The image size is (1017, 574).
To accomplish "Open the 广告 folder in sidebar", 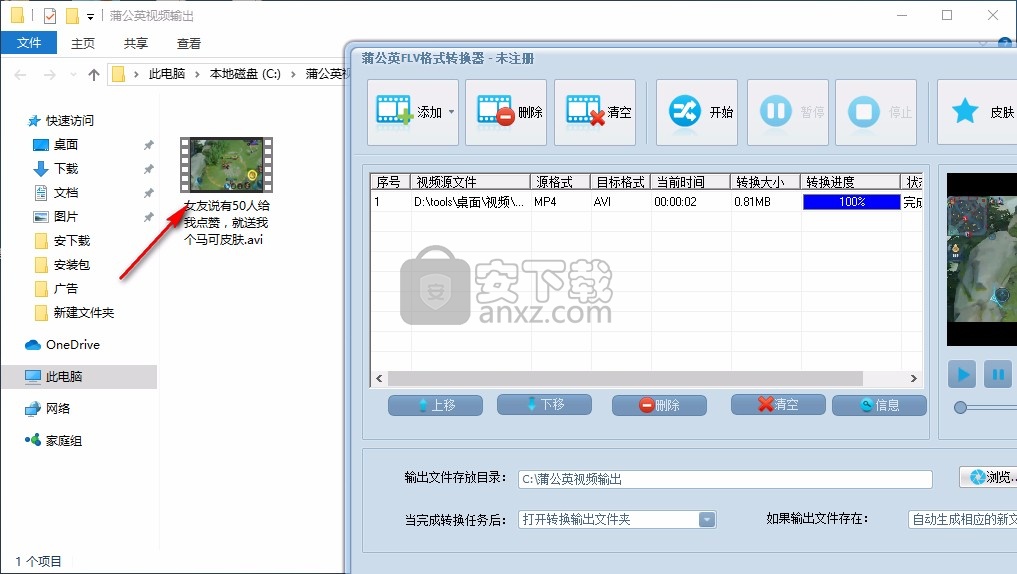I will [x=66, y=289].
